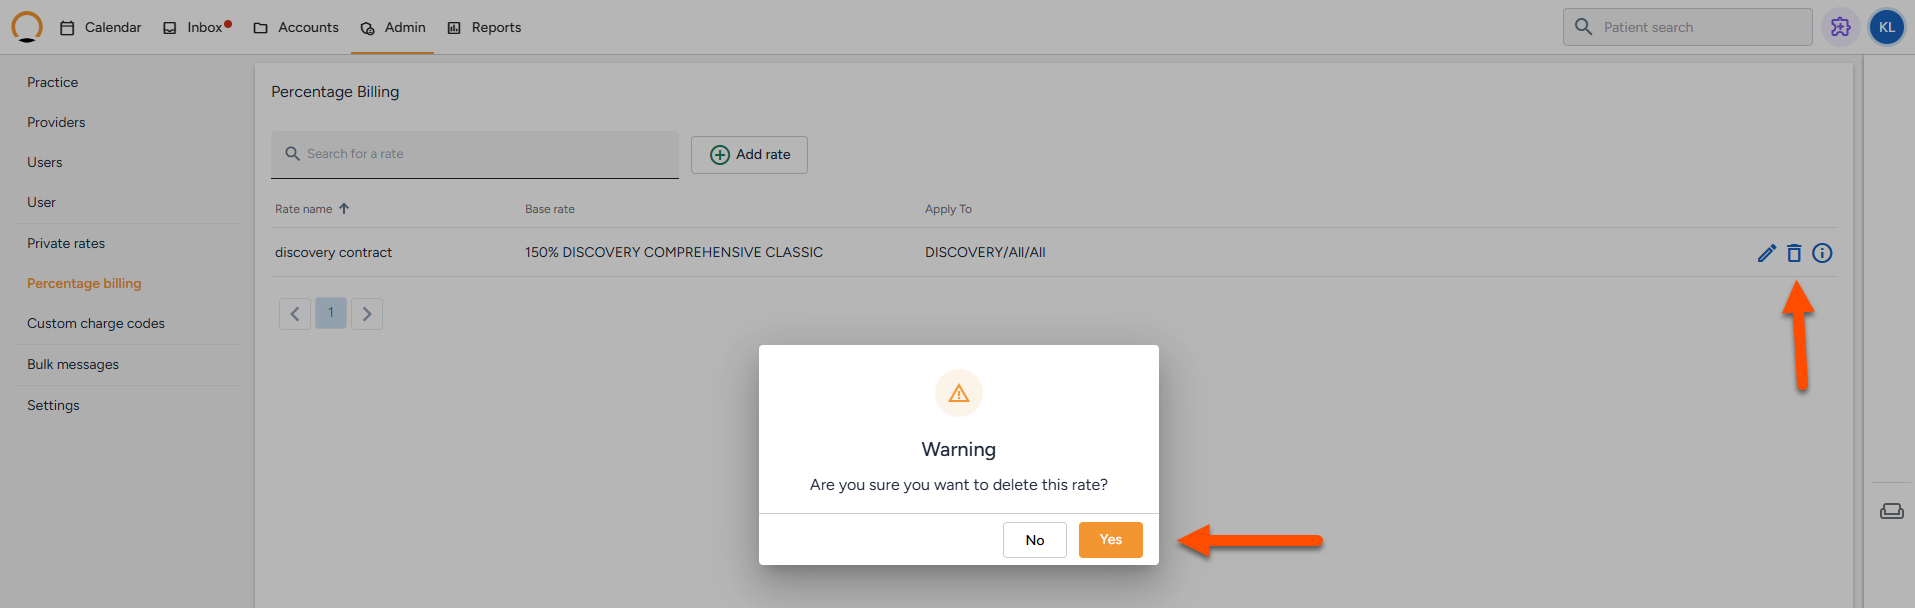Confirm deletion with the Yes button
The image size is (1915, 608).
1111,540
